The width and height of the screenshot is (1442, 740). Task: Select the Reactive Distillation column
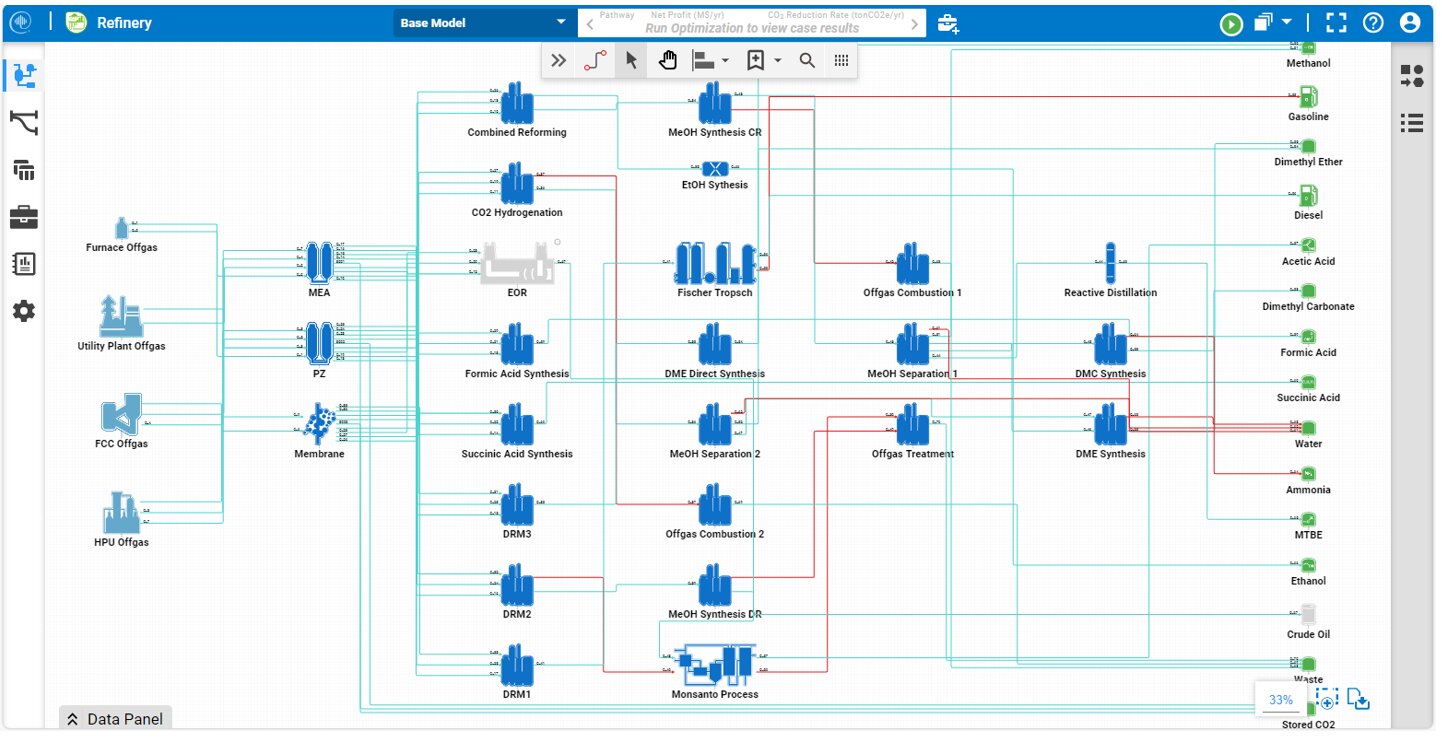click(x=1110, y=264)
